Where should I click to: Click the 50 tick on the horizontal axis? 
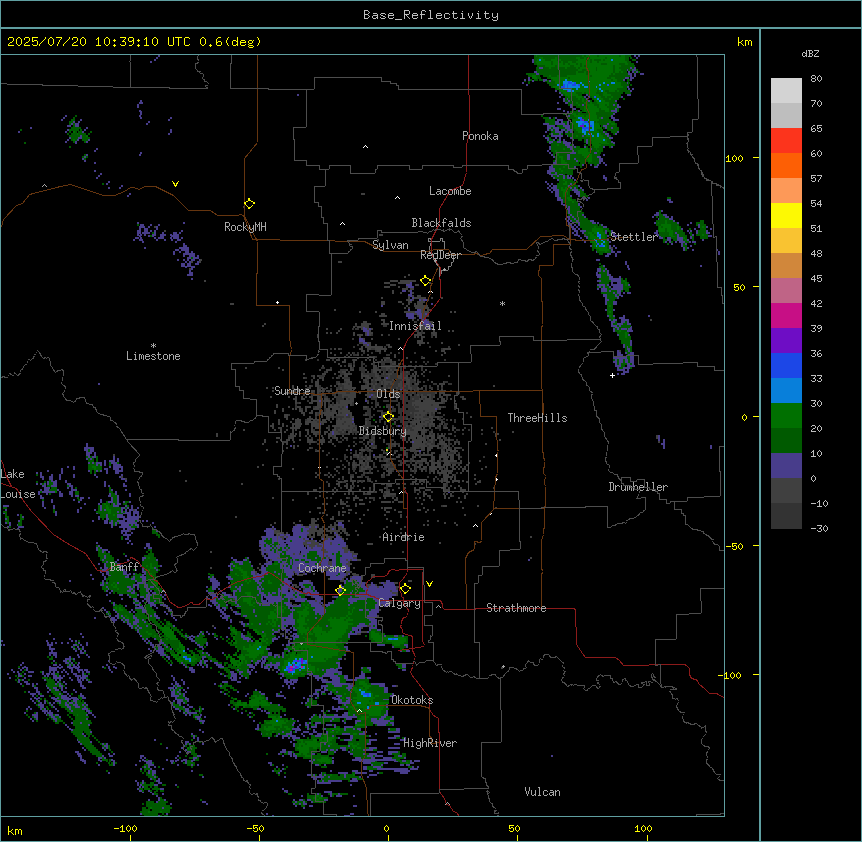point(514,828)
